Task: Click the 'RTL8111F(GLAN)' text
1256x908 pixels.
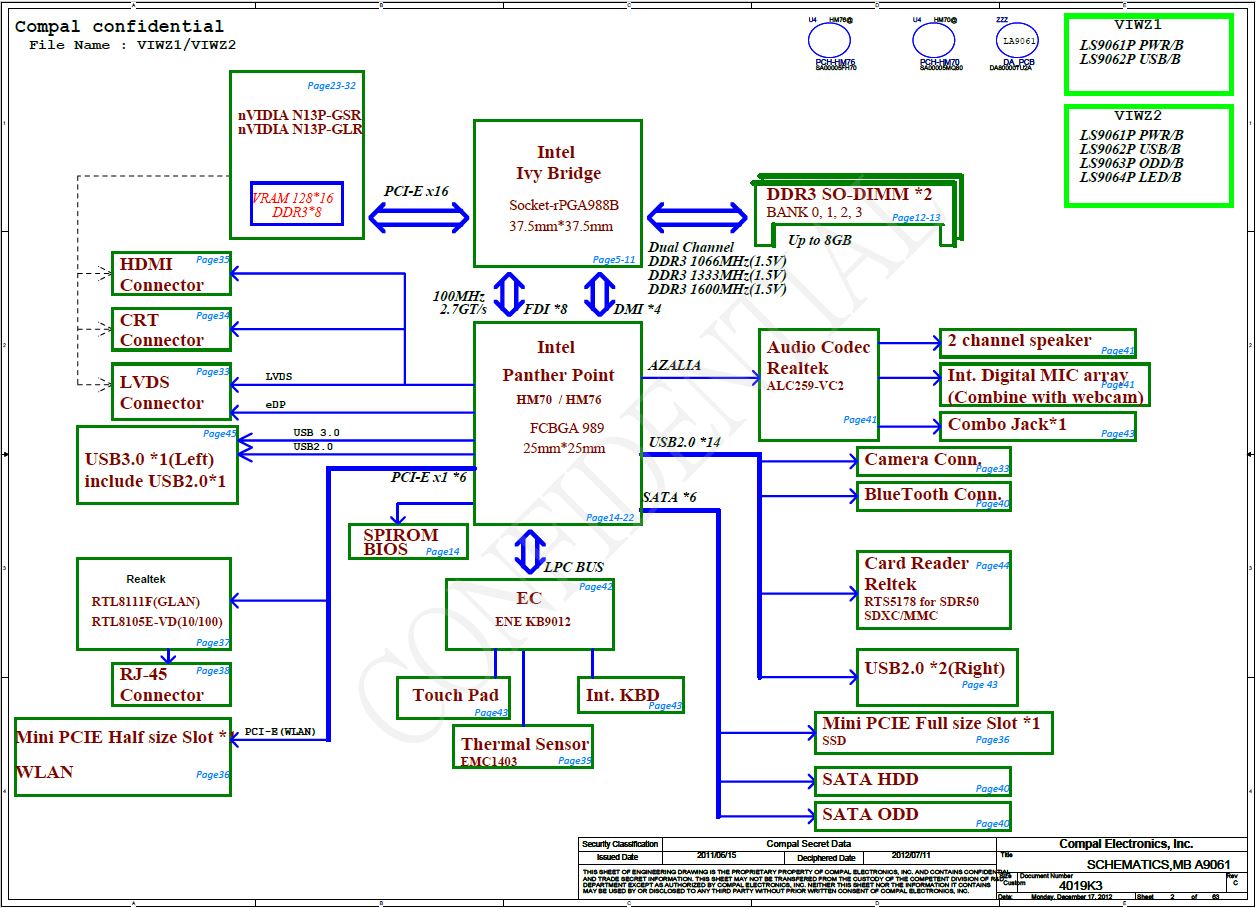Action: (x=146, y=602)
